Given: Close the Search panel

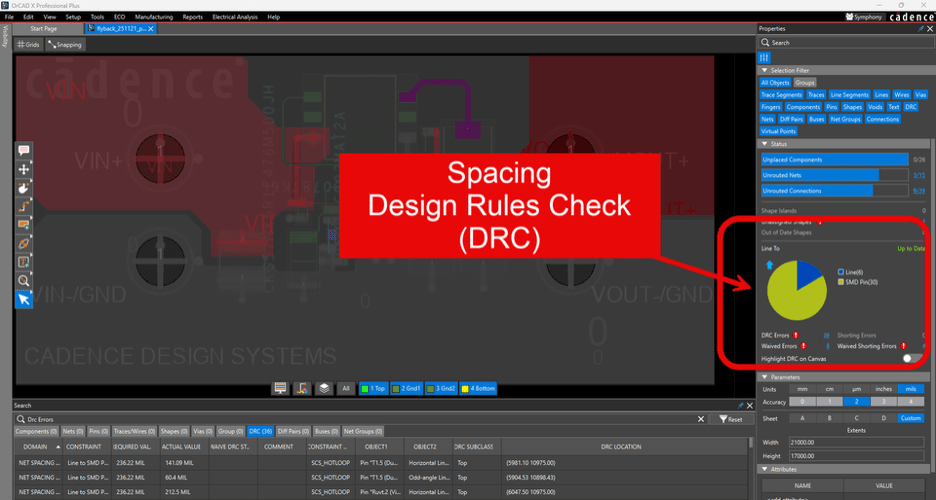Looking at the screenshot, I should click(x=750, y=406).
